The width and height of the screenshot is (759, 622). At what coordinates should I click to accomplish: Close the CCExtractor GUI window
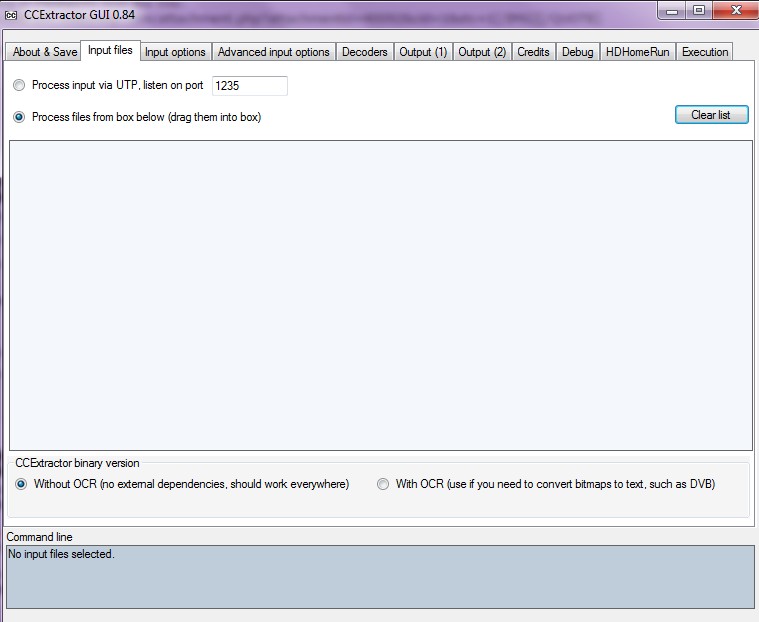[736, 11]
